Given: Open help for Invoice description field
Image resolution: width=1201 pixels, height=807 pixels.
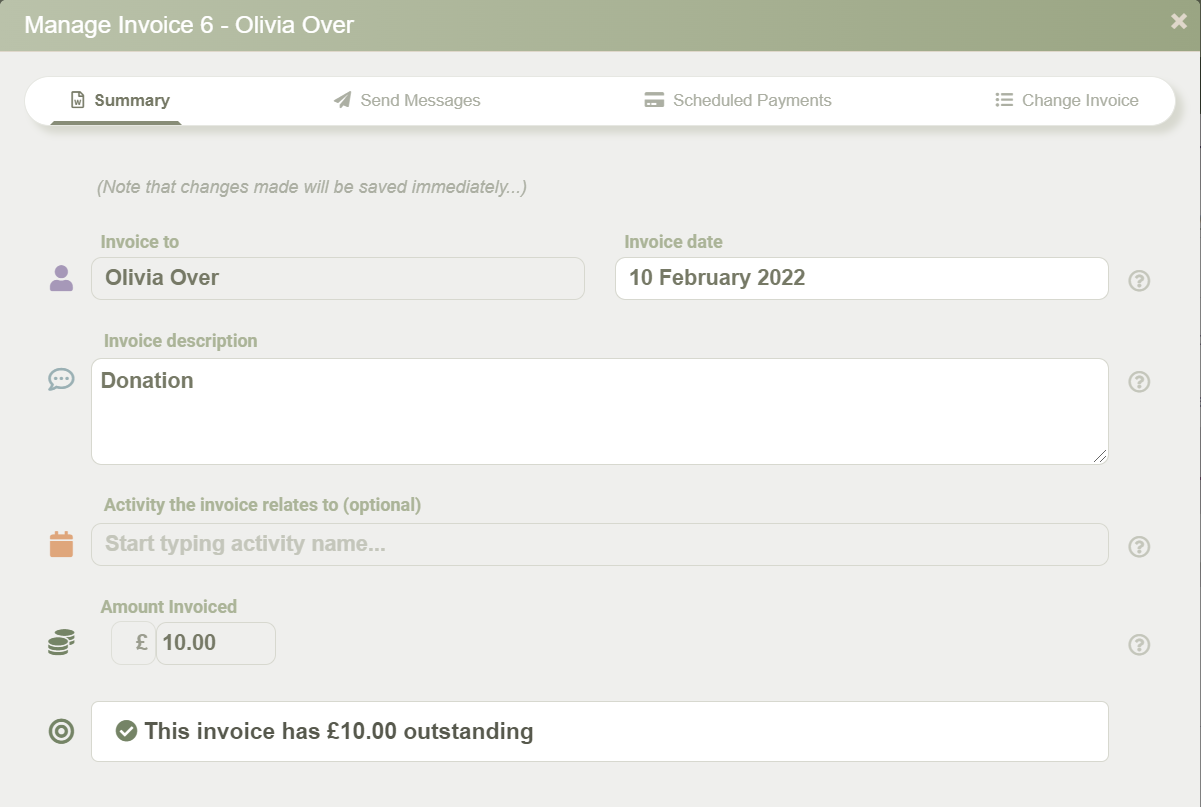Looking at the screenshot, I should tap(1139, 382).
